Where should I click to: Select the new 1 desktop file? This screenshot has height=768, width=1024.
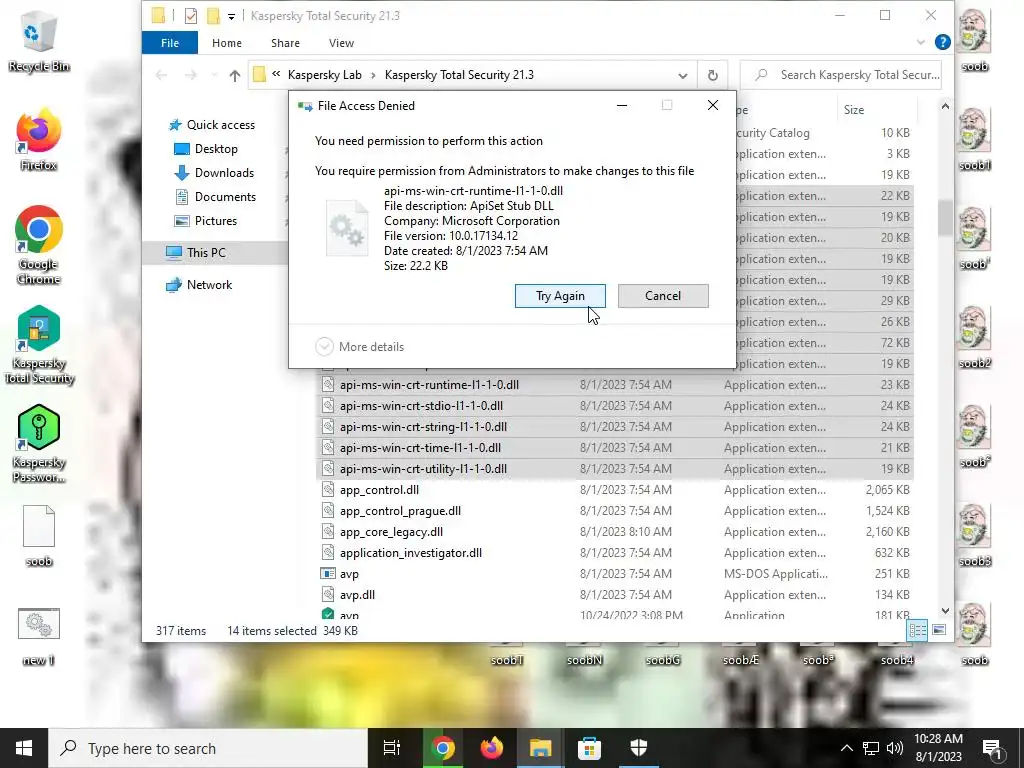pyautogui.click(x=39, y=637)
